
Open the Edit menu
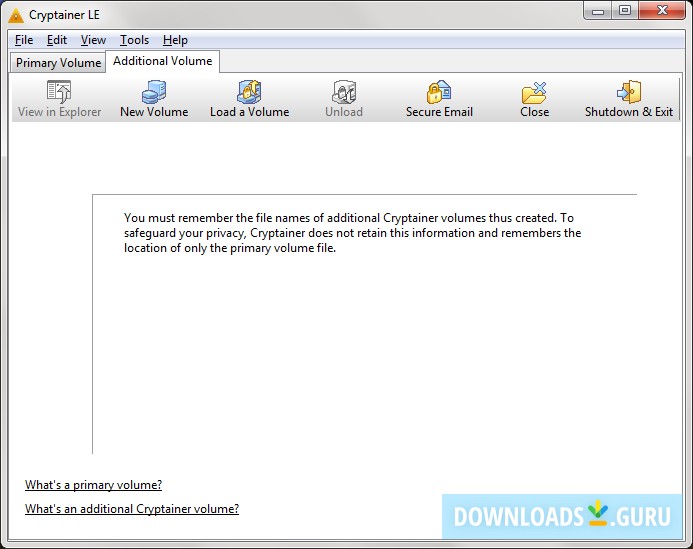click(57, 40)
